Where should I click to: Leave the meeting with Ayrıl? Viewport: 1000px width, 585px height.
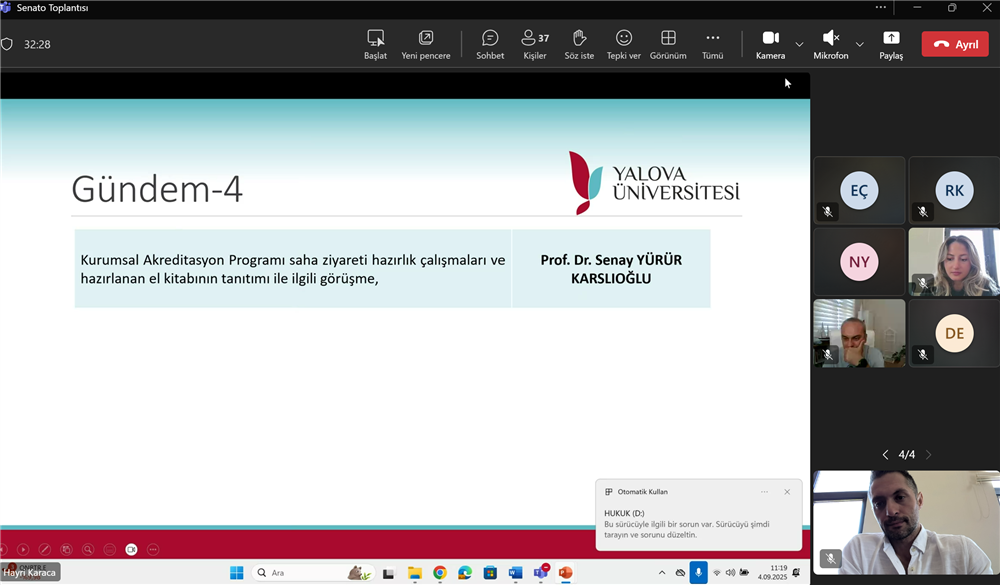[955, 44]
